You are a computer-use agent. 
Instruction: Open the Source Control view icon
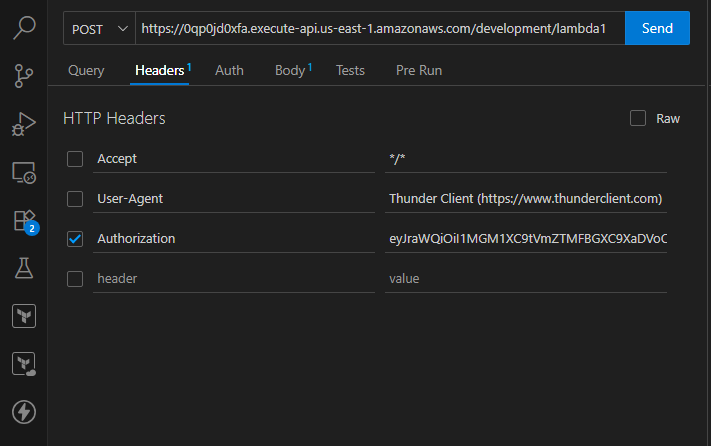click(24, 76)
